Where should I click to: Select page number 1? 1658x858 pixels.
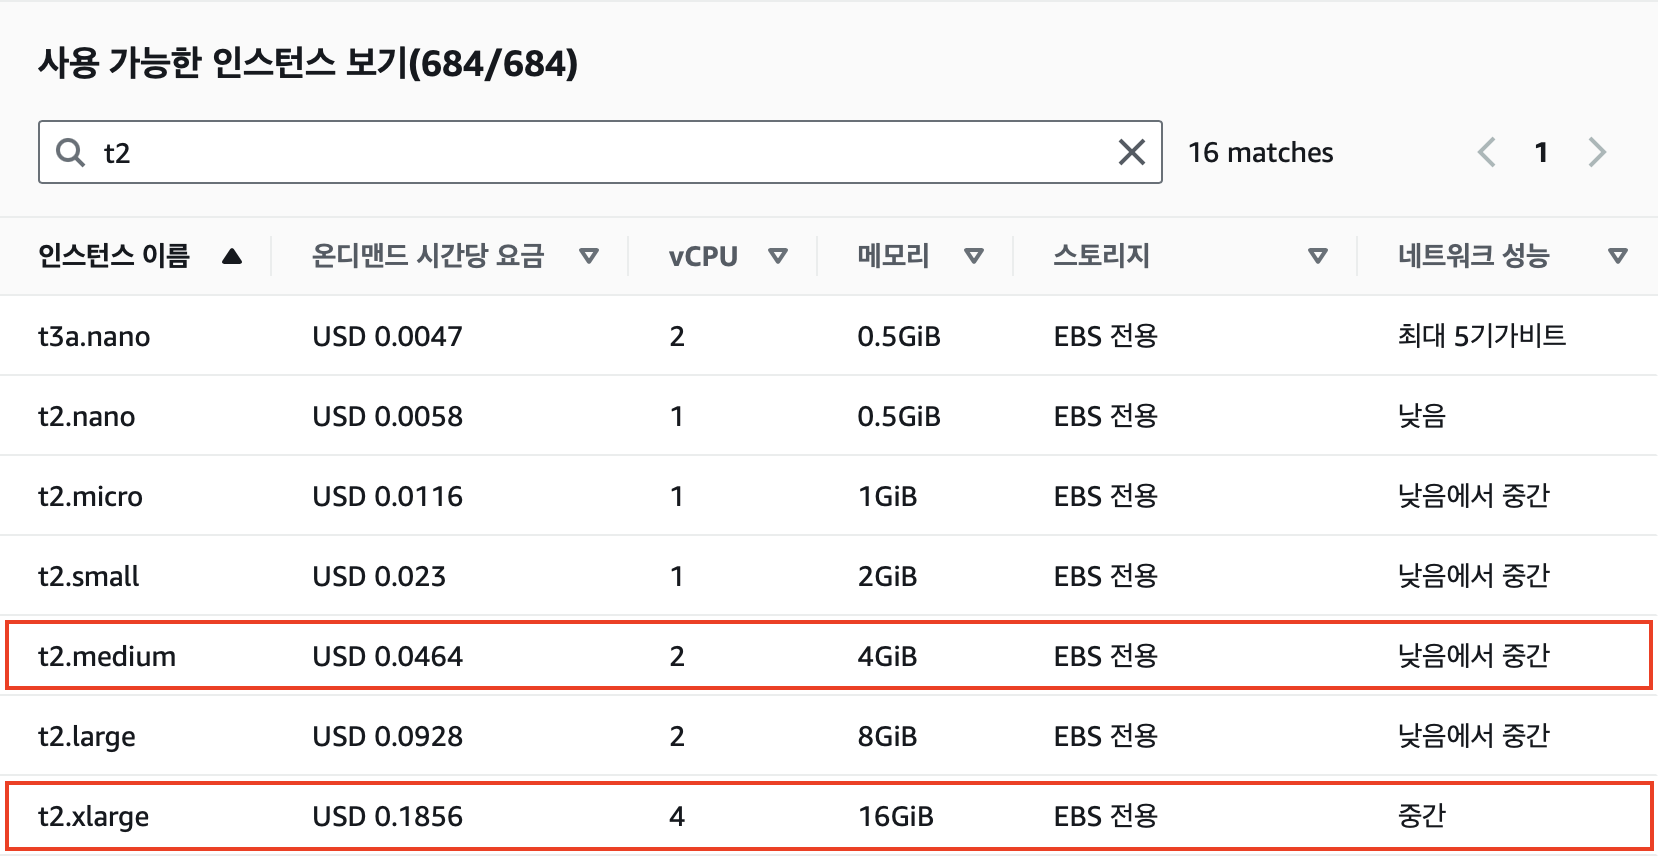pos(1541,152)
